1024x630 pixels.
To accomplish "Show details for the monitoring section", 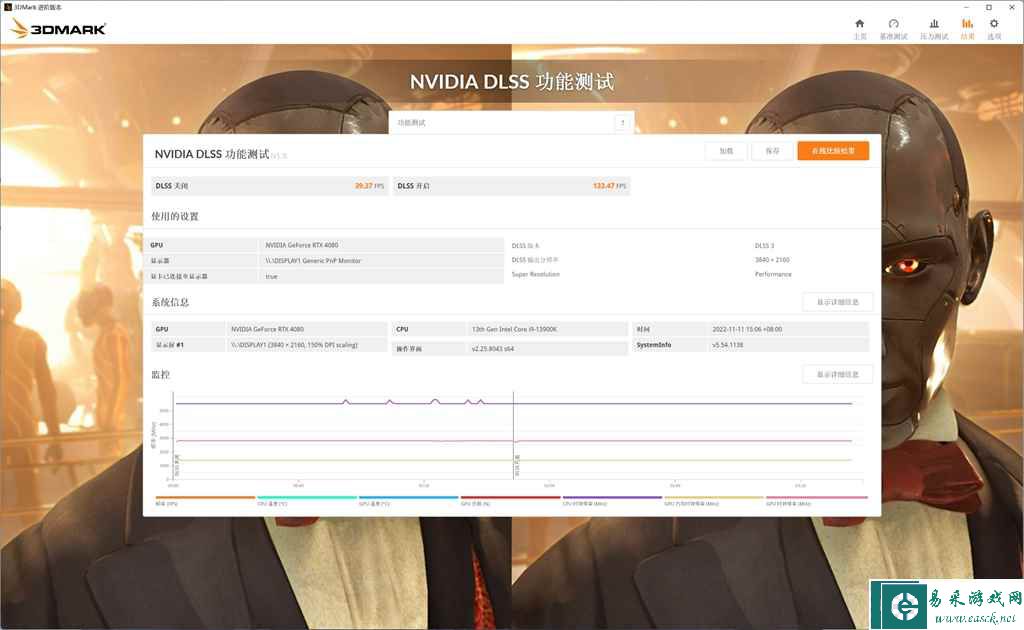I will (x=837, y=375).
